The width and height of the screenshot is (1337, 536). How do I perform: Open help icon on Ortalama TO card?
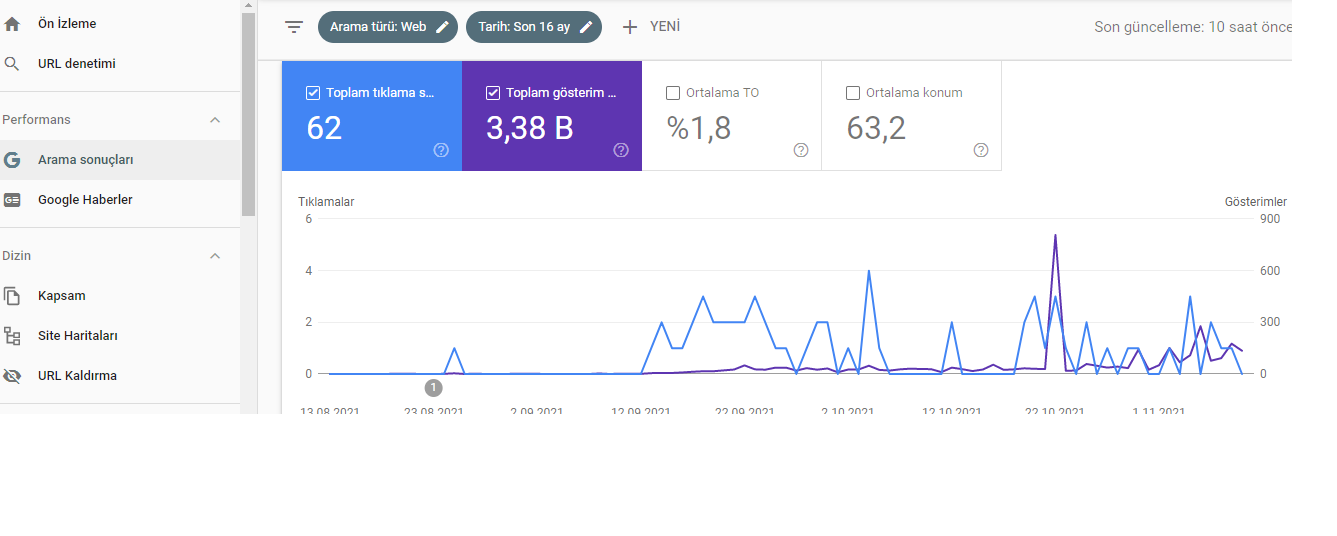801,150
